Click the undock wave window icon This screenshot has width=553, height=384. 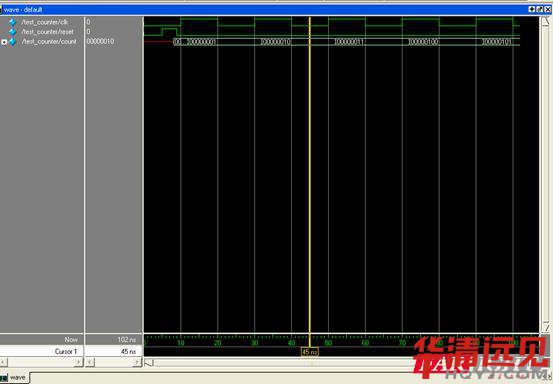(540, 10)
